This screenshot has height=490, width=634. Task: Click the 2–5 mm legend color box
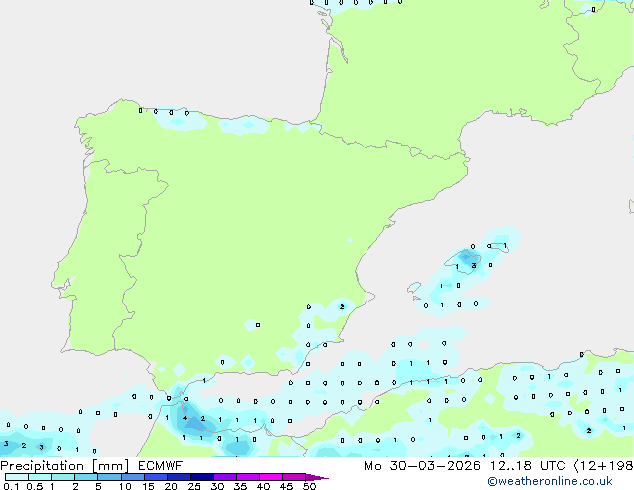pos(86,477)
